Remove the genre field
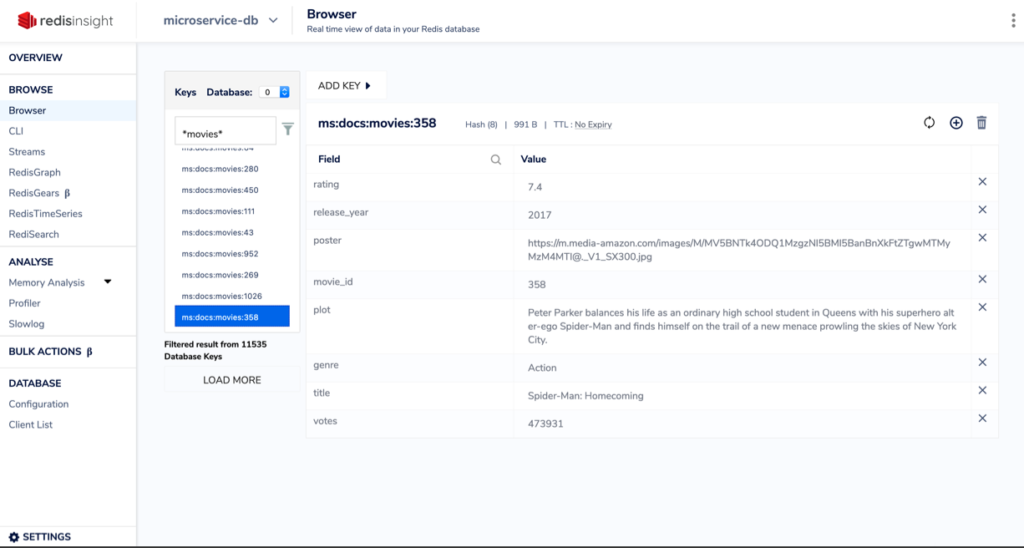Image resolution: width=1024 pixels, height=548 pixels. point(982,363)
